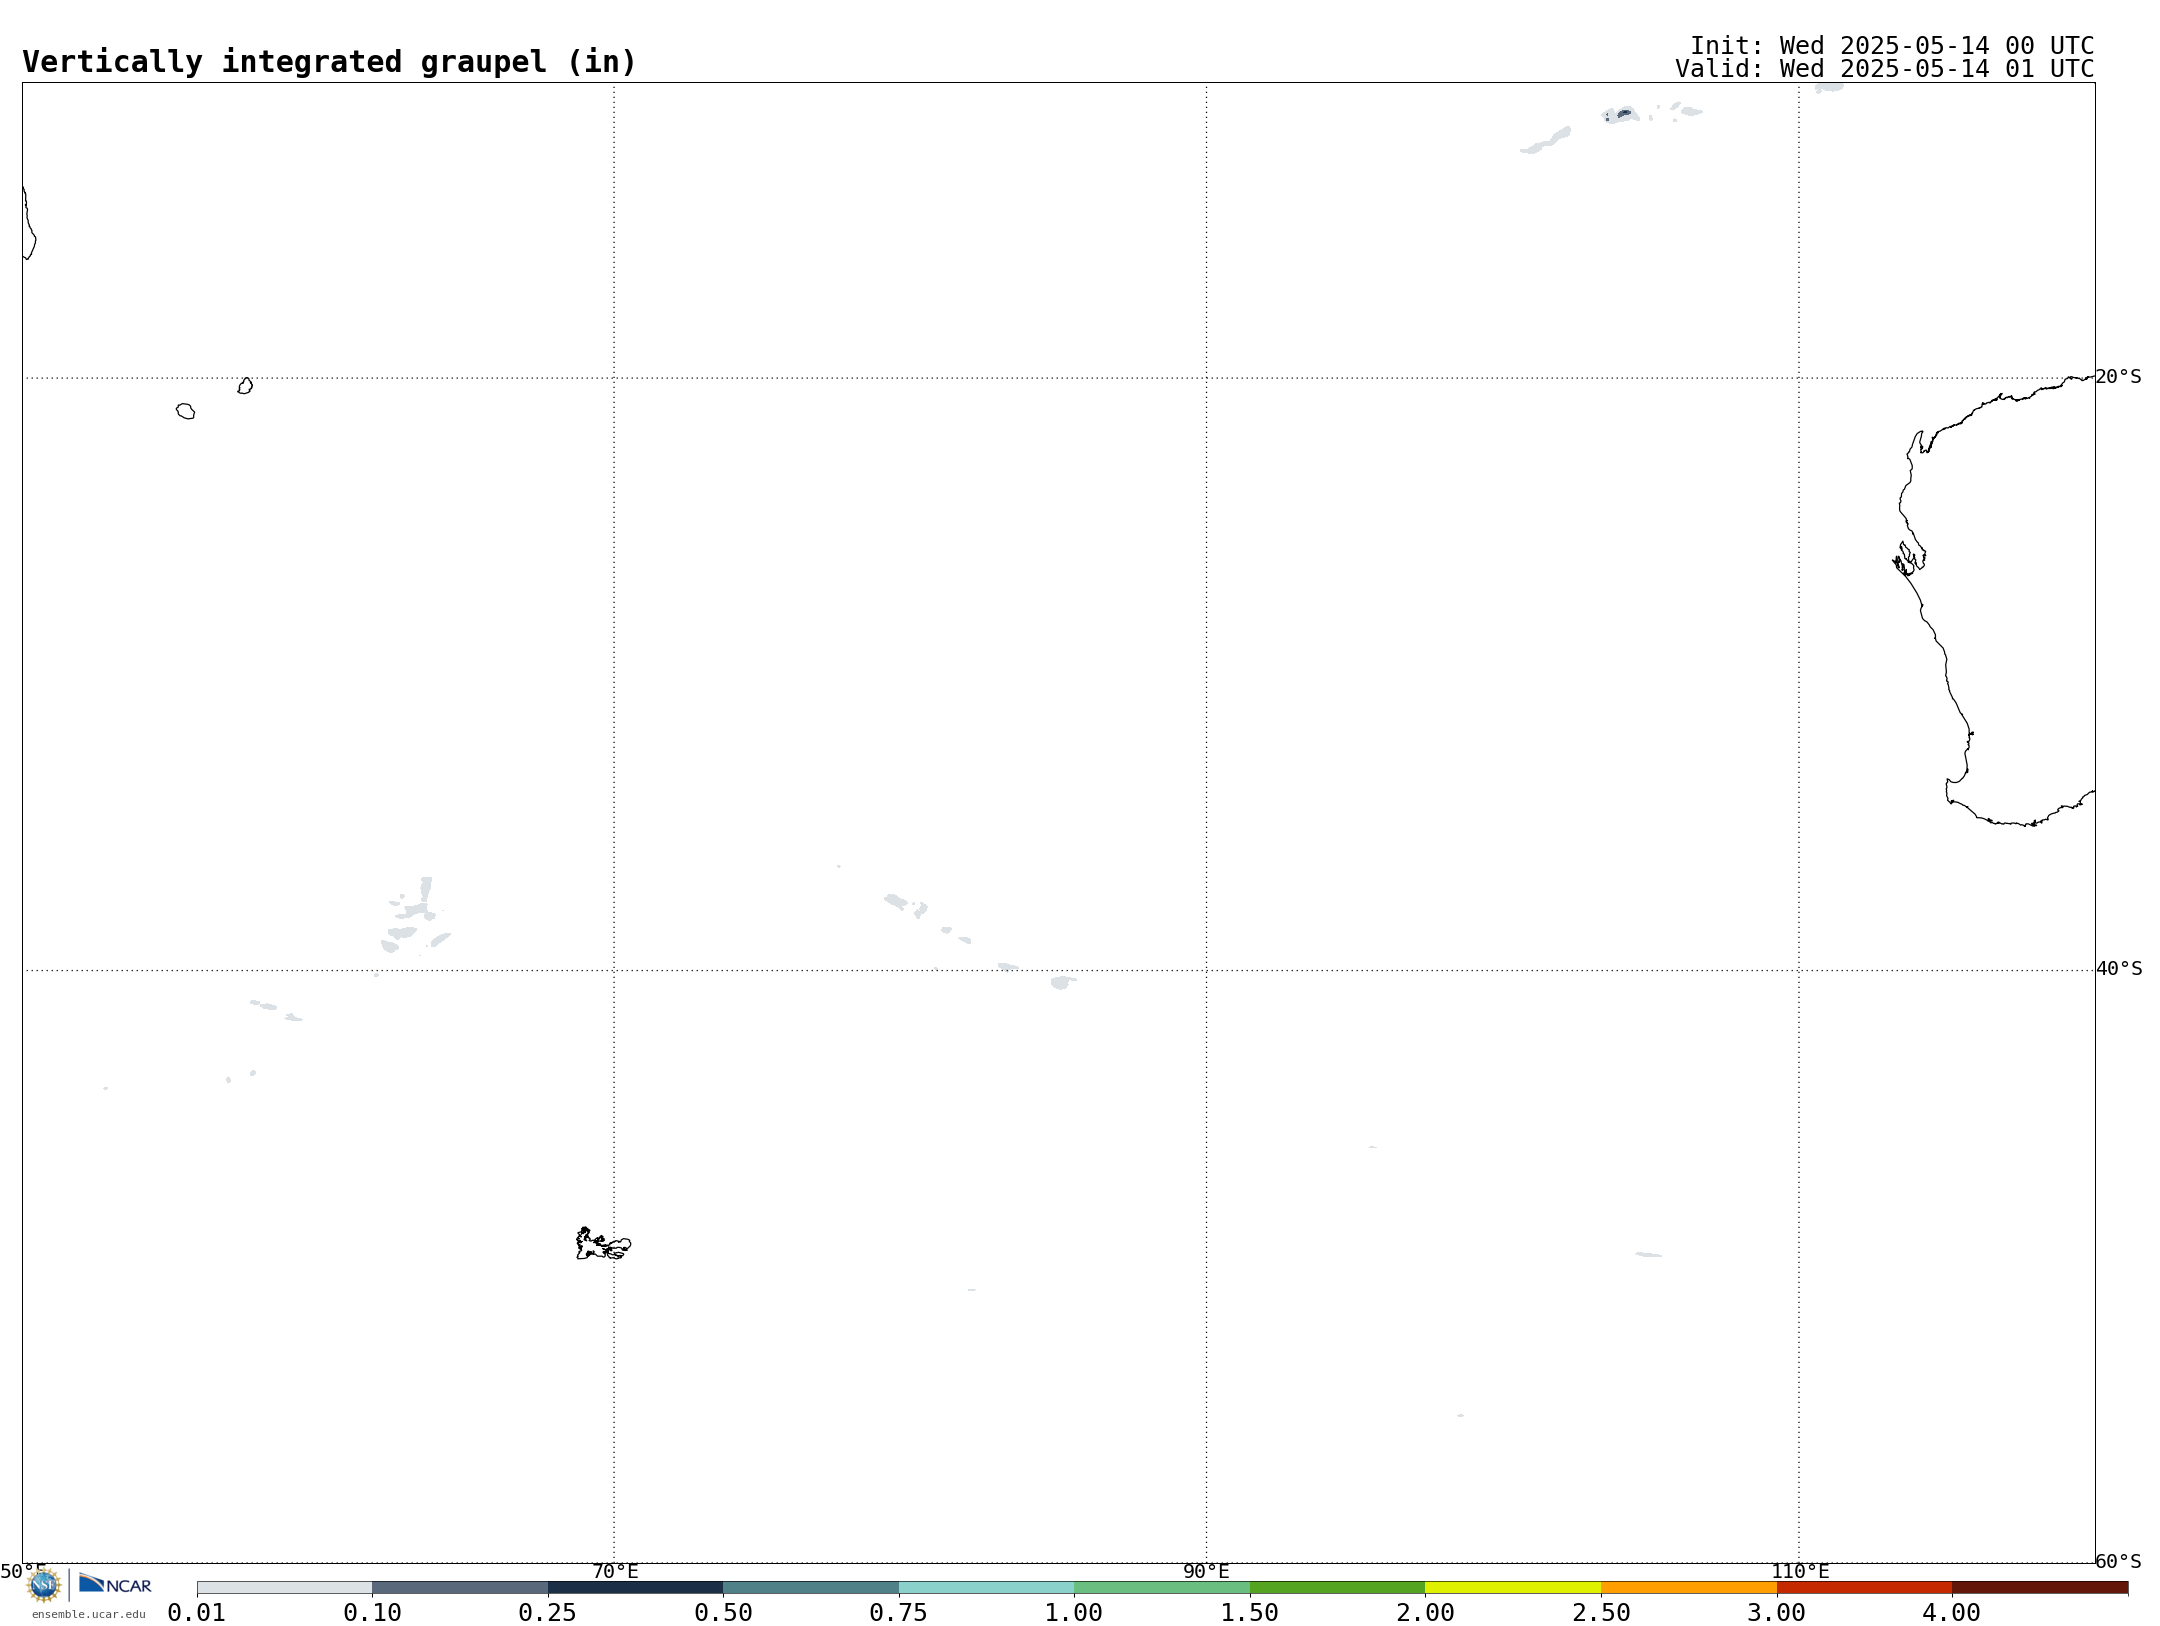The height and width of the screenshot is (1626, 2160).
Task: Click the 4.00 colorbar tick label
Action: 1952,1613
